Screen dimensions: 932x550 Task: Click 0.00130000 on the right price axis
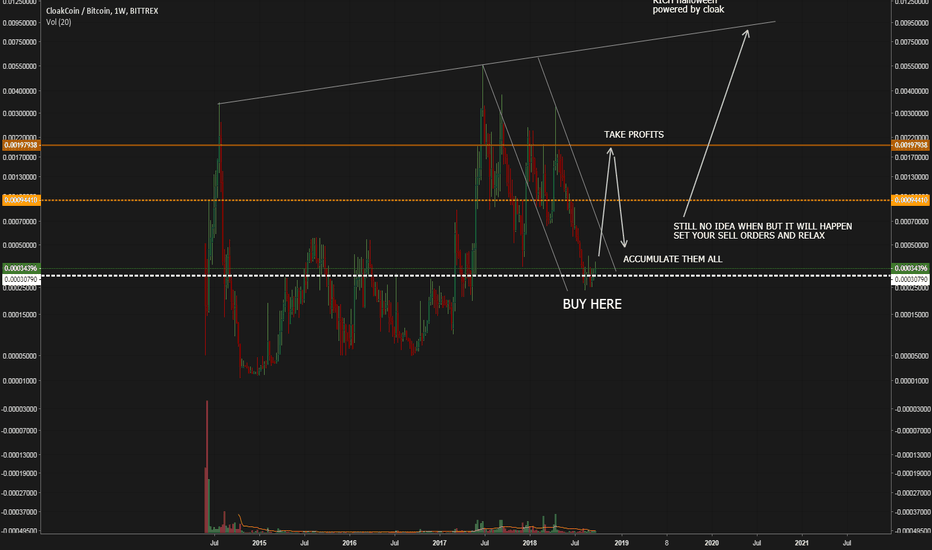pos(911,177)
